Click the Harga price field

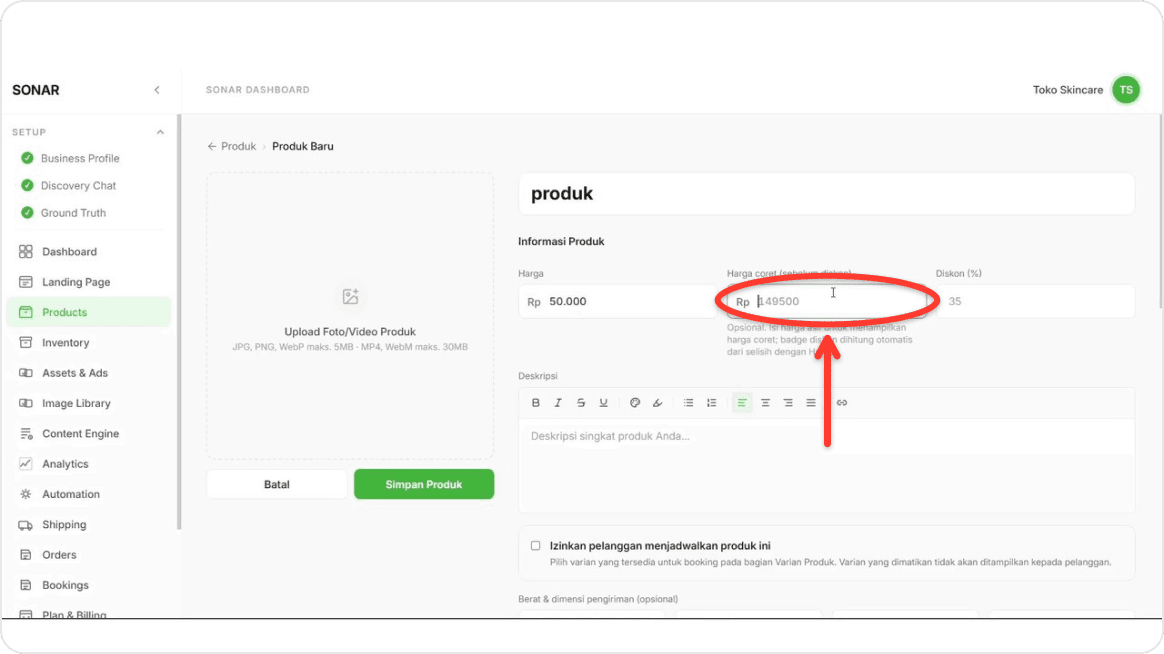(618, 301)
